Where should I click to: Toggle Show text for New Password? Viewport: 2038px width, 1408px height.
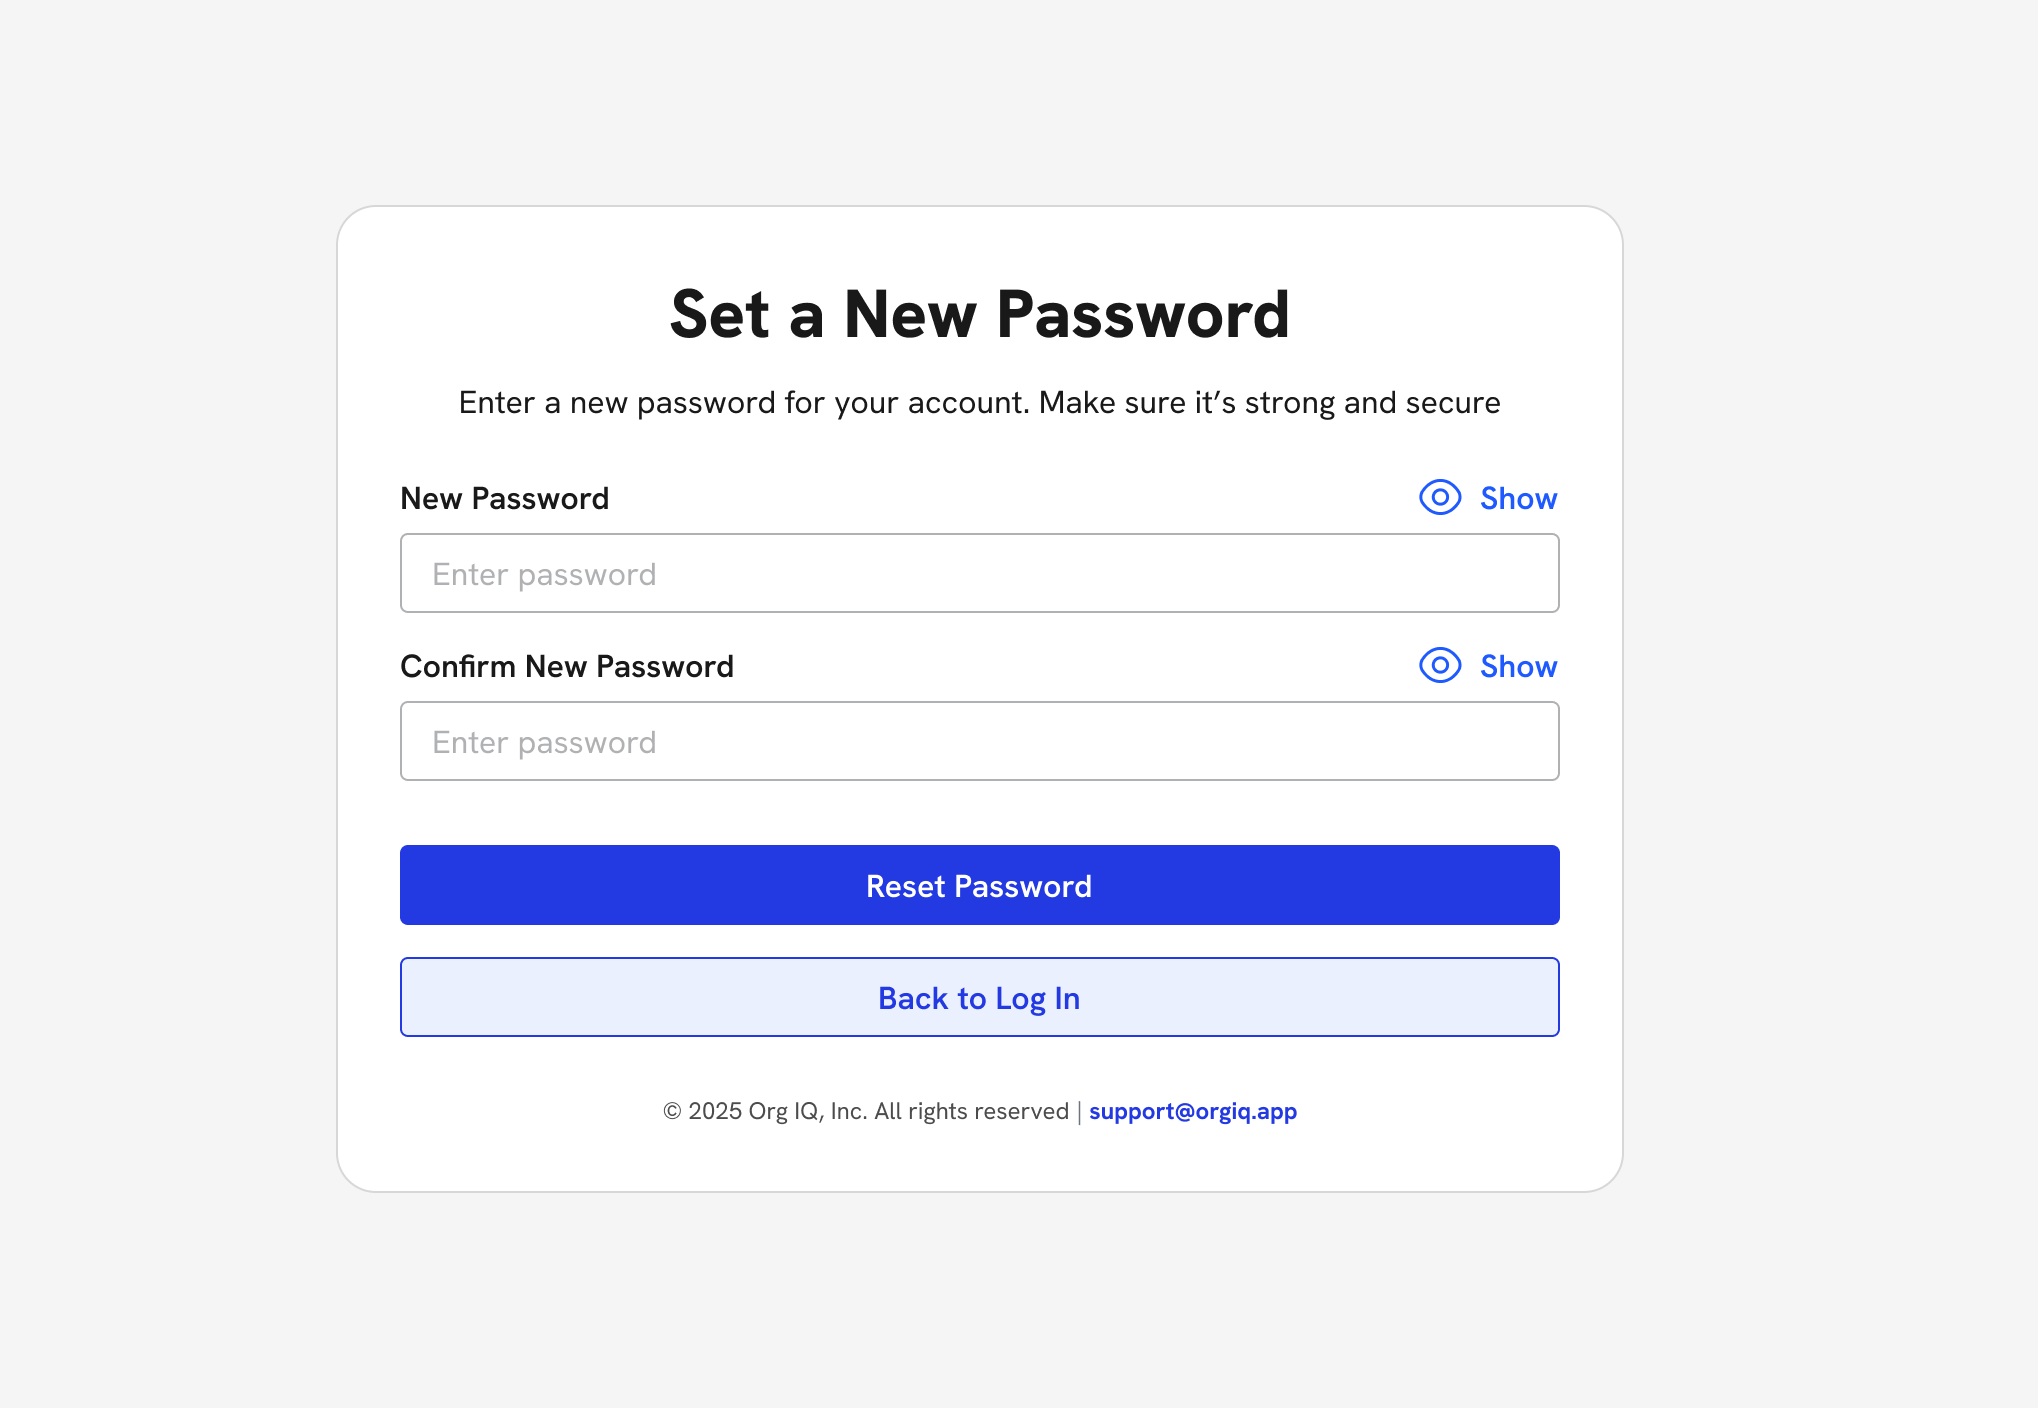coord(1518,498)
